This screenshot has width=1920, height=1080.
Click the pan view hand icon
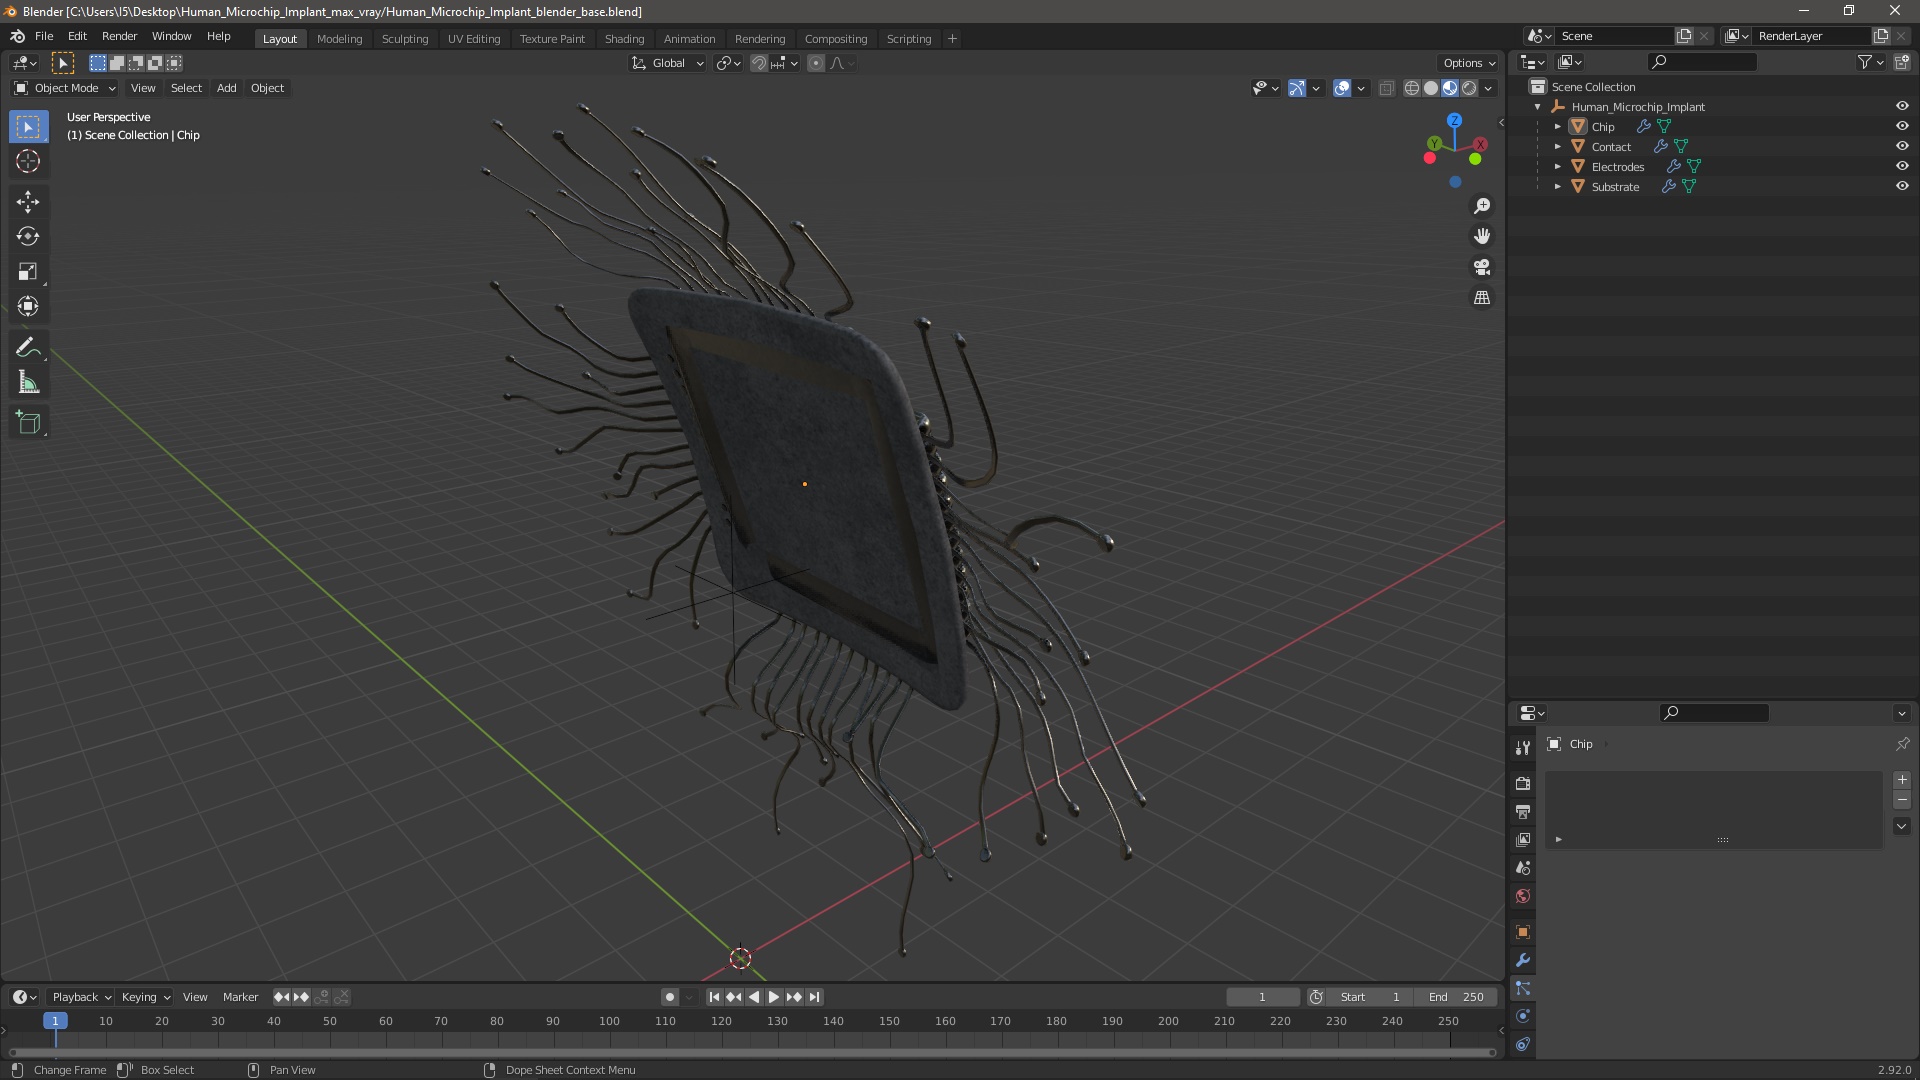[x=1482, y=236]
